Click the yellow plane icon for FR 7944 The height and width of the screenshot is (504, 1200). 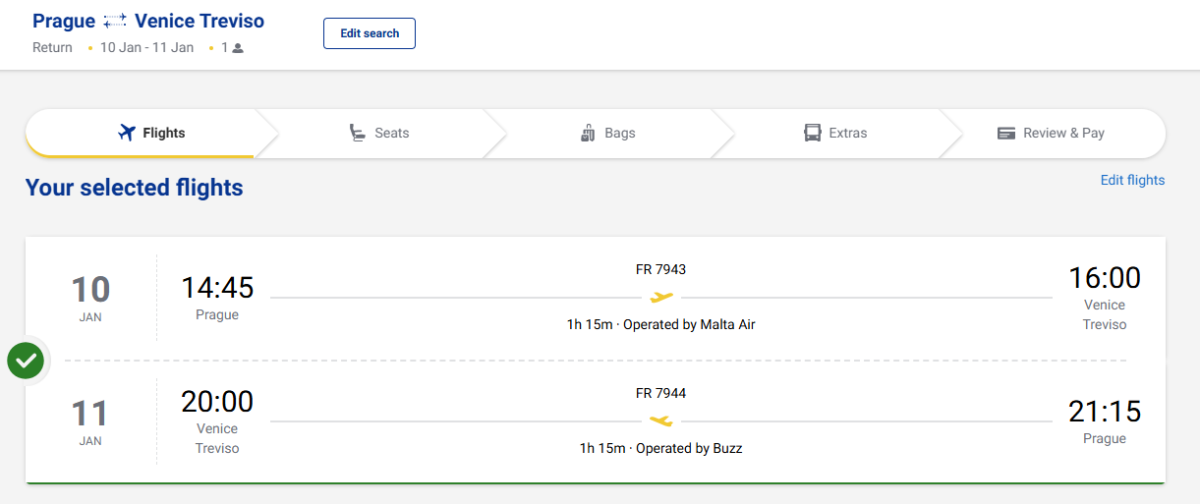pos(661,421)
